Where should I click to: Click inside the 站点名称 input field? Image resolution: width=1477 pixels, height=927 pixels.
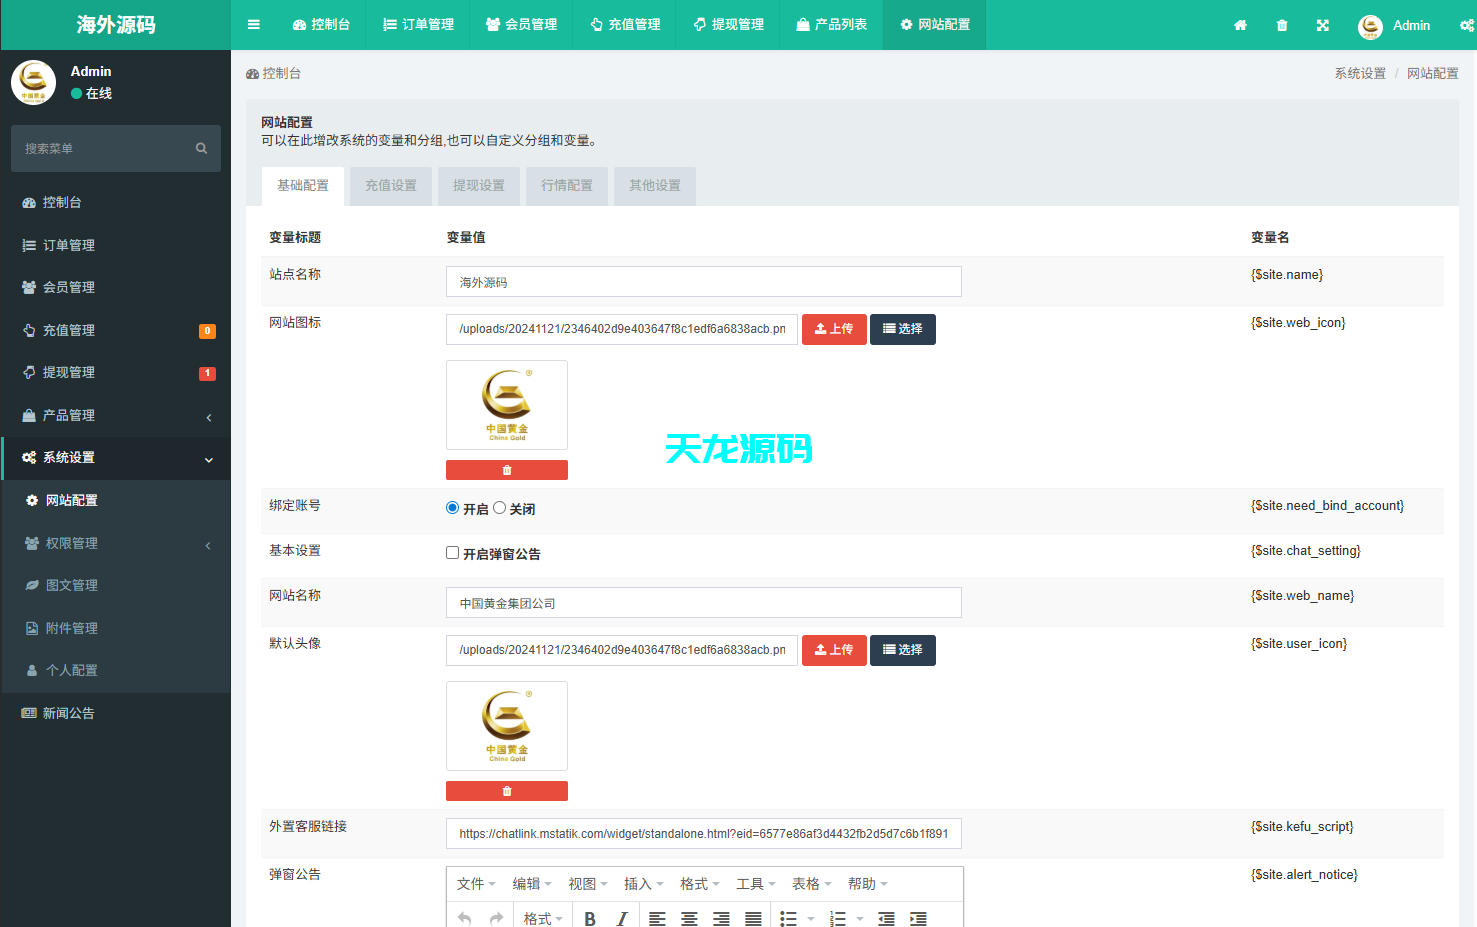(x=703, y=281)
